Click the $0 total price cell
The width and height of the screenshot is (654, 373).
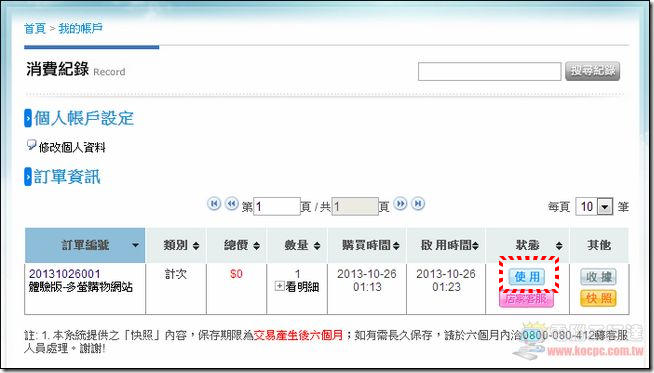[x=236, y=274]
